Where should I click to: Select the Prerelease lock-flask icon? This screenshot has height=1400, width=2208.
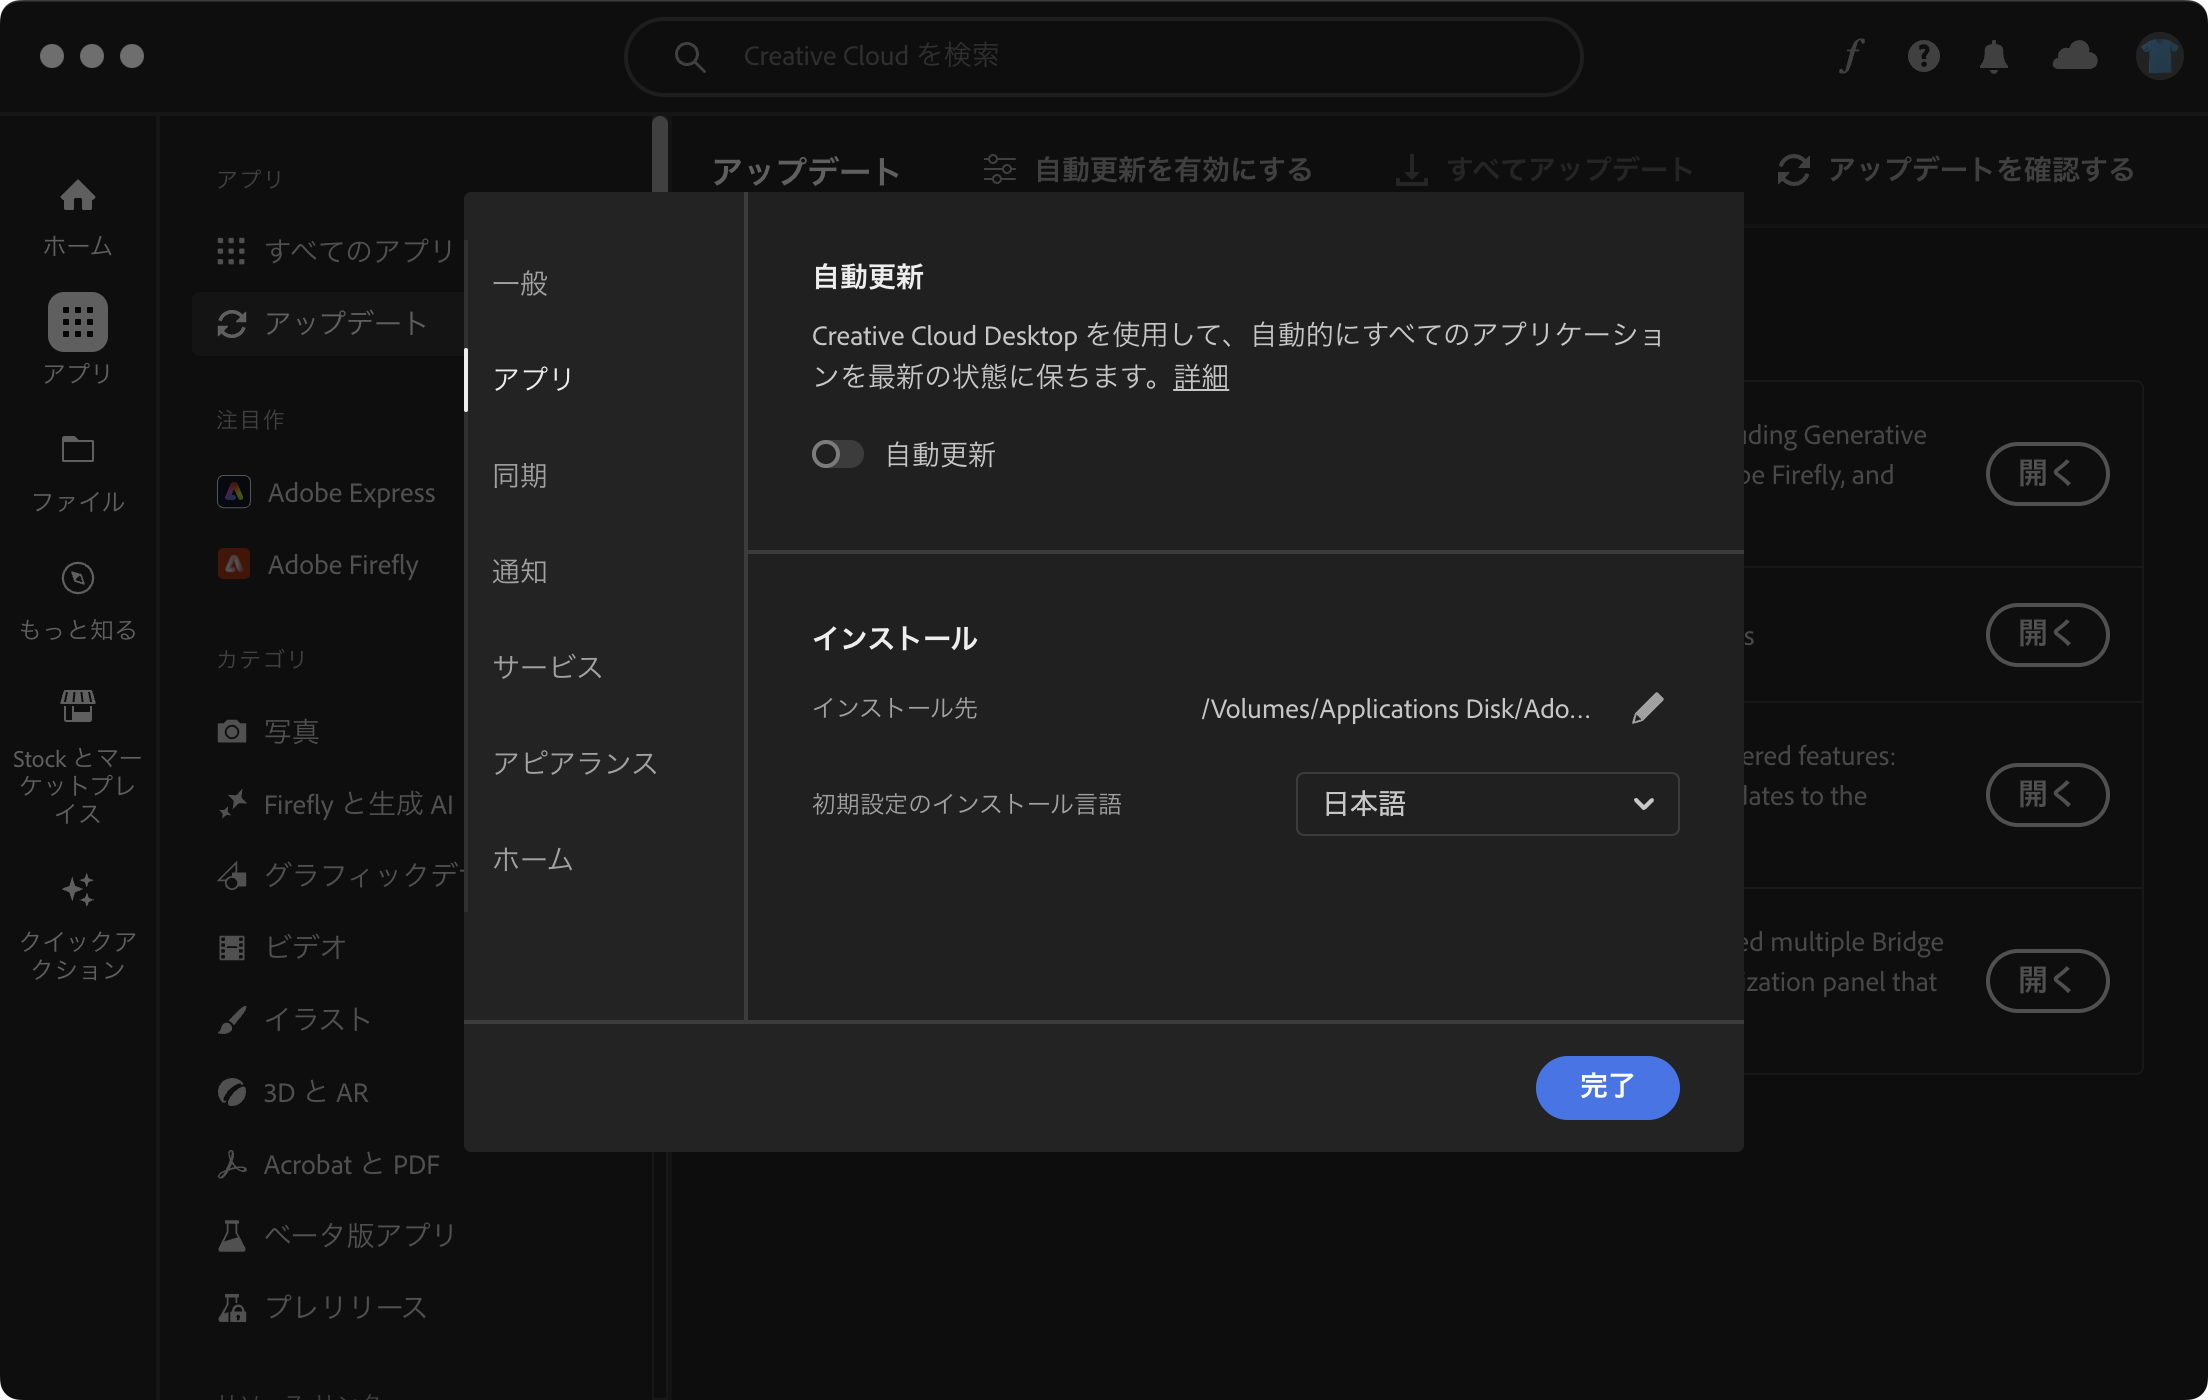point(232,1308)
